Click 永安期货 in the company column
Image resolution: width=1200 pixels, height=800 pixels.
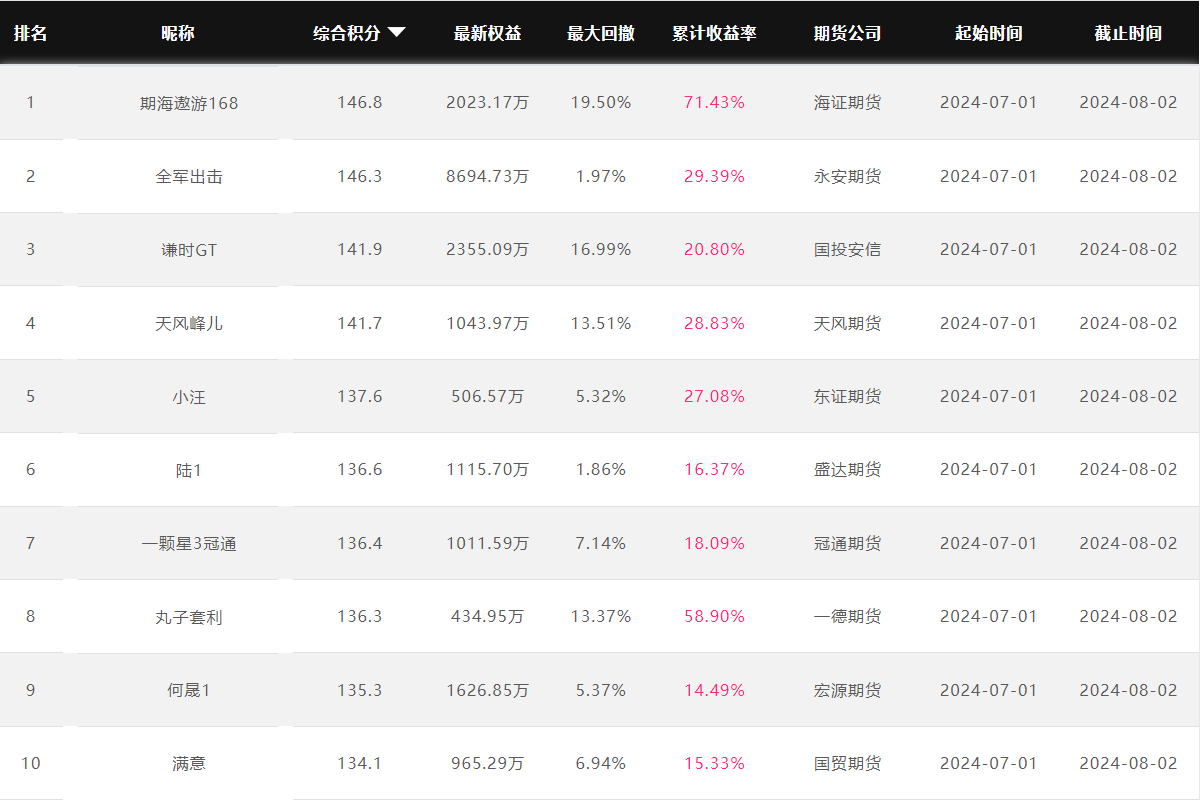847,176
